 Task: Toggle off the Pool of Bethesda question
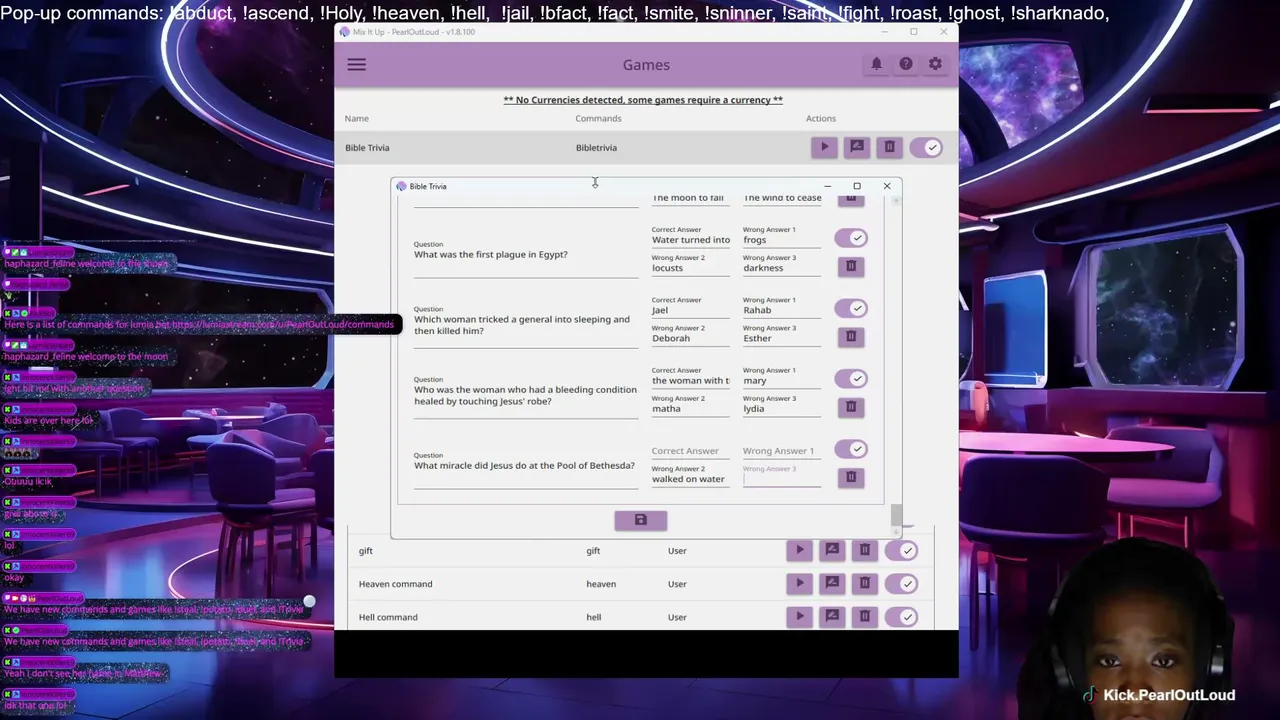[851, 449]
